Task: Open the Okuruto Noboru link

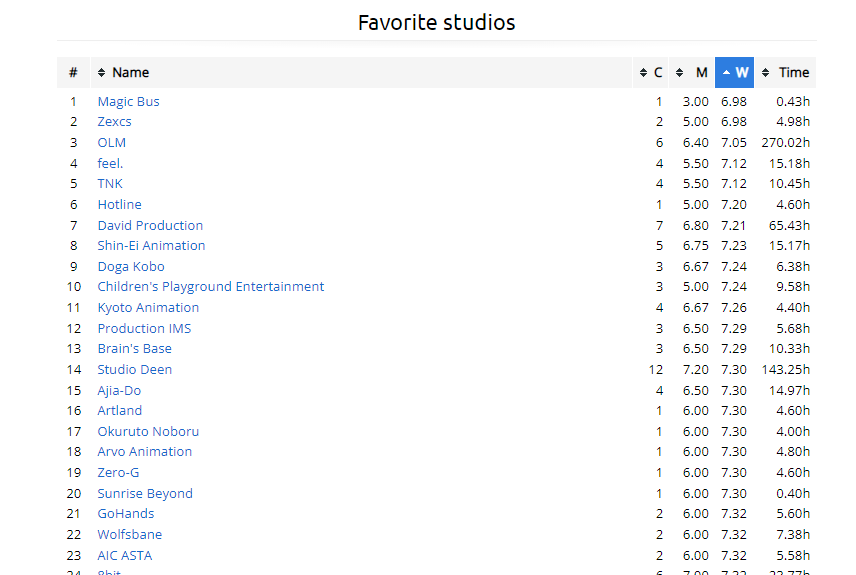Action: point(148,432)
